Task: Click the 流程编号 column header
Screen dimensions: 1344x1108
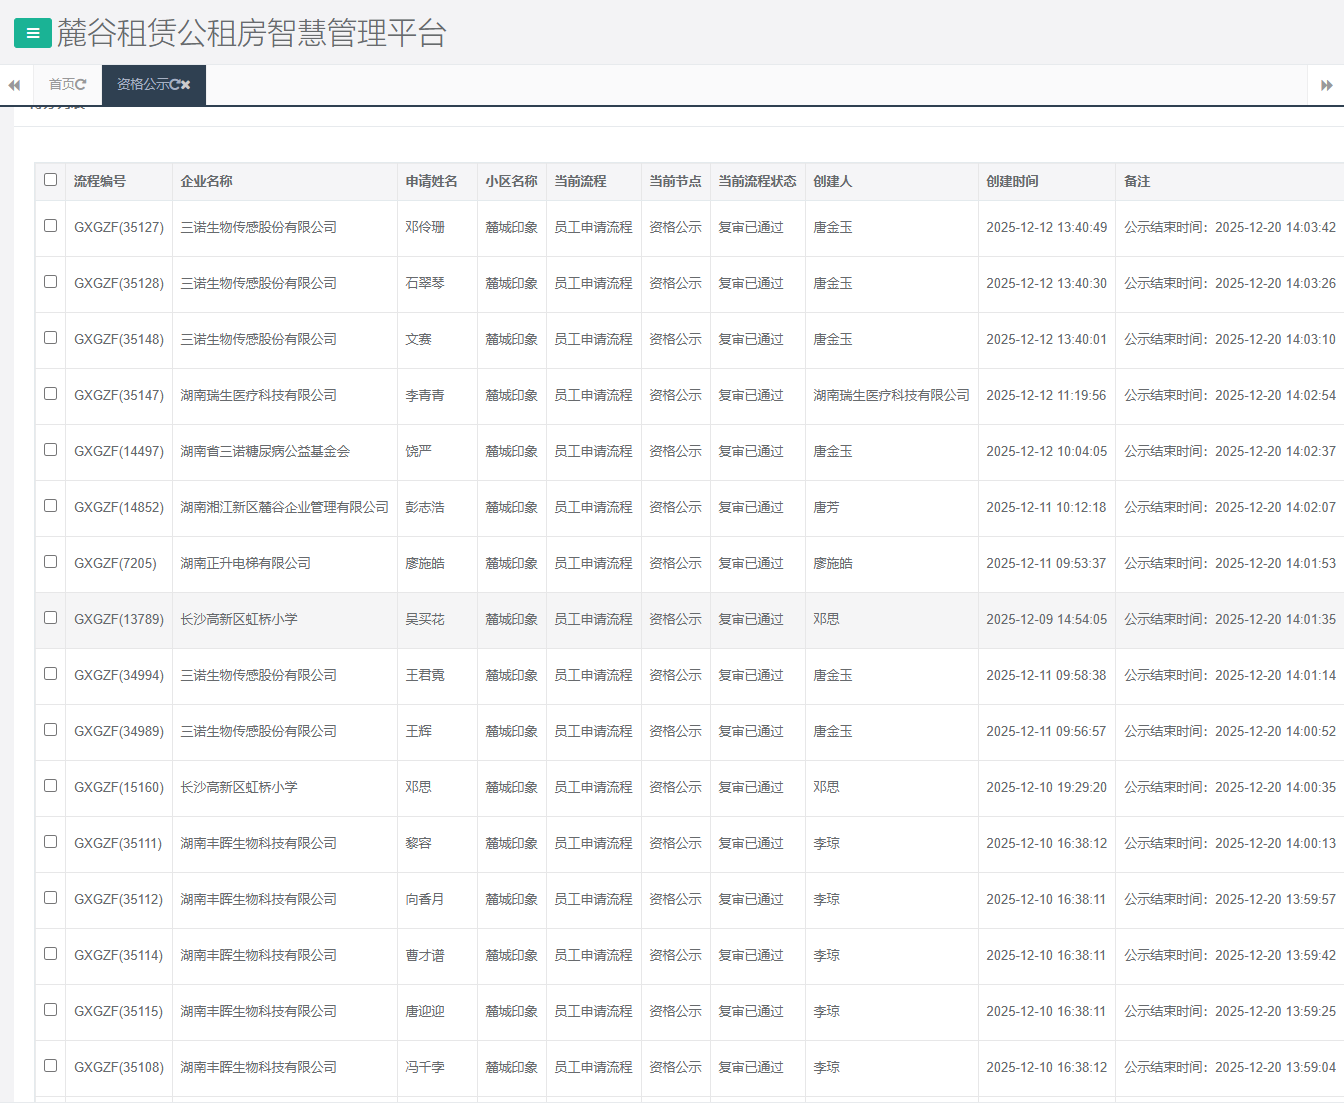Action: pyautogui.click(x=100, y=181)
